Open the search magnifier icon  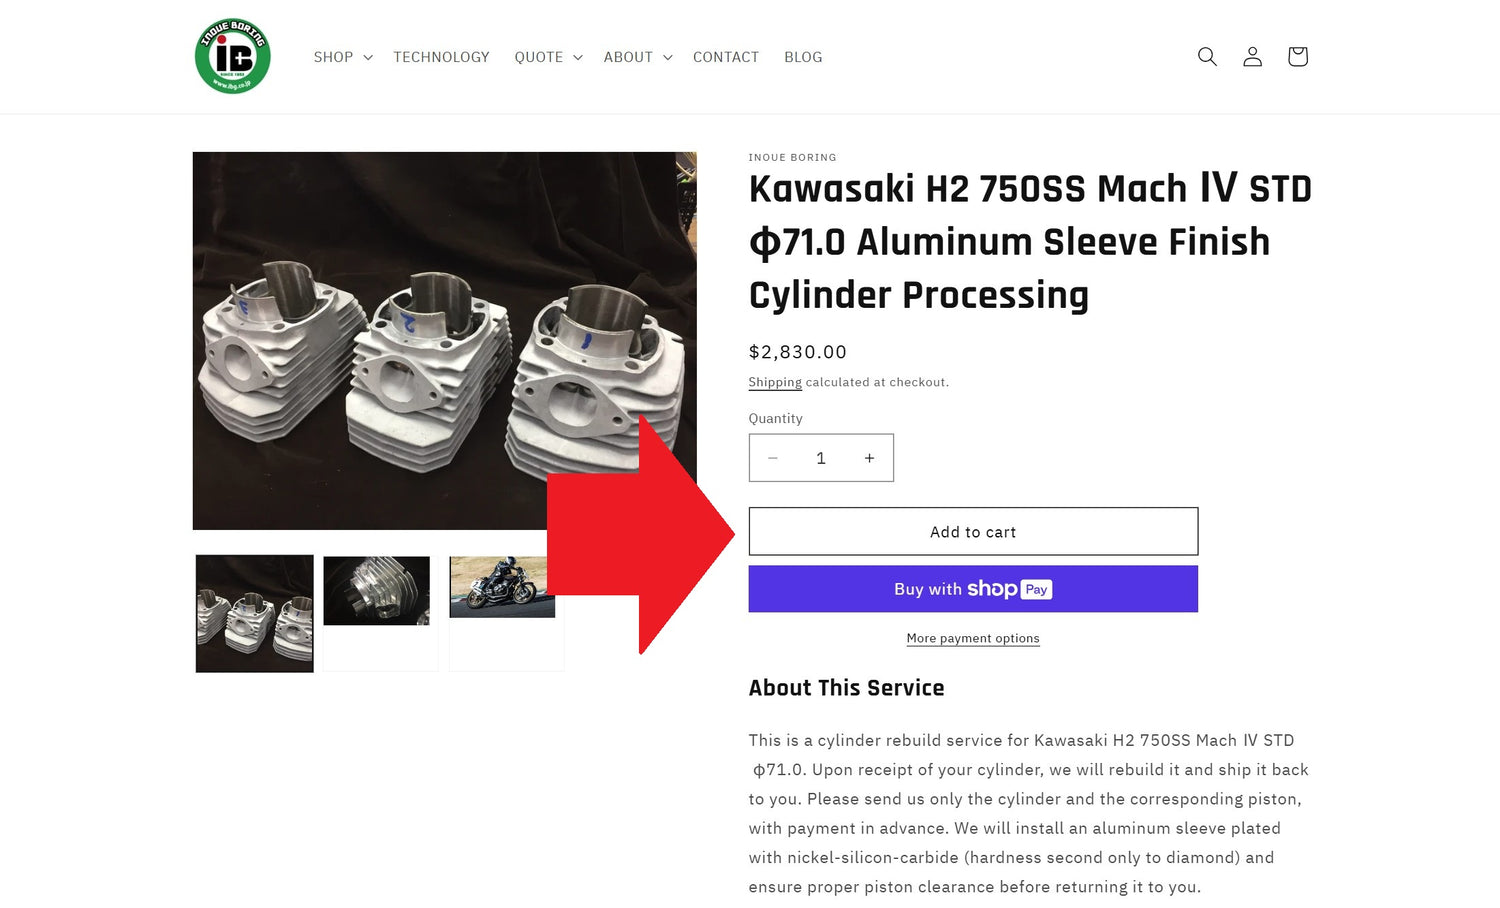point(1207,57)
